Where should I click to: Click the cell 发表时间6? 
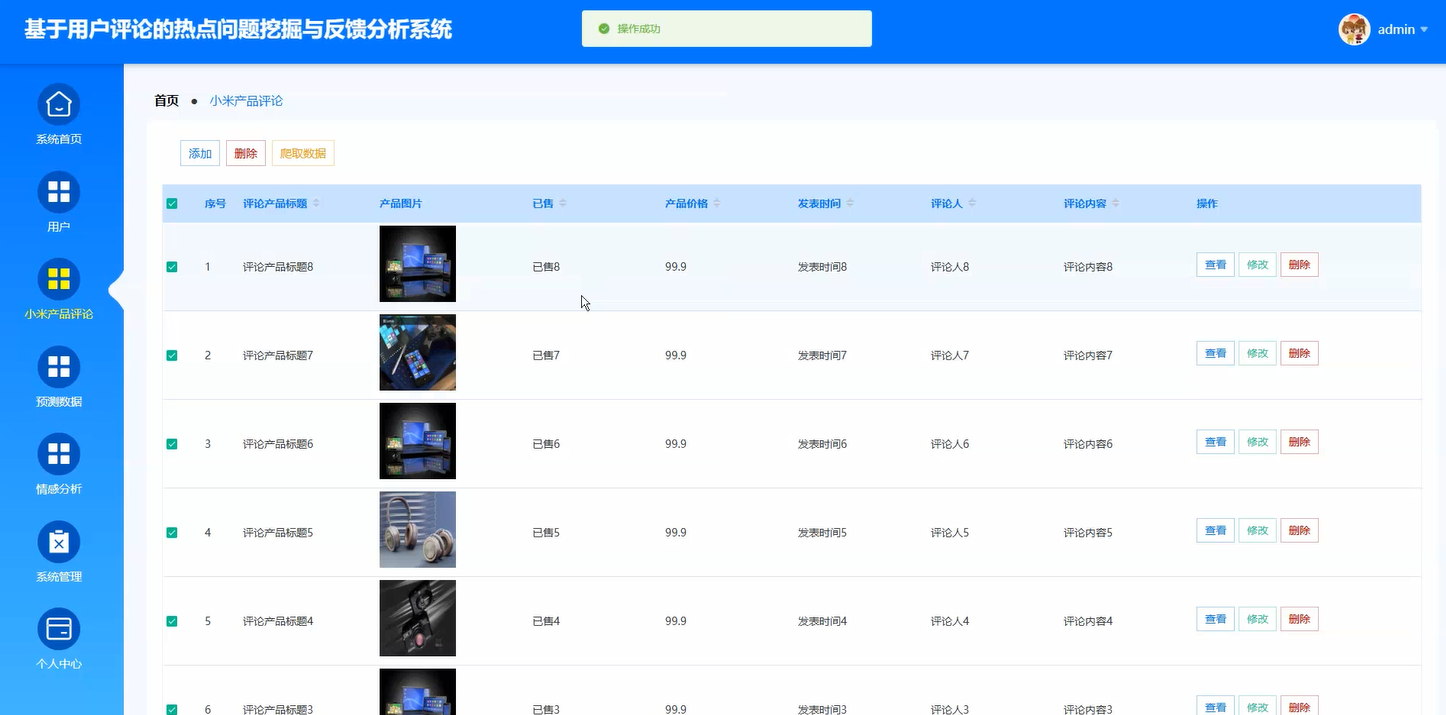tap(822, 444)
